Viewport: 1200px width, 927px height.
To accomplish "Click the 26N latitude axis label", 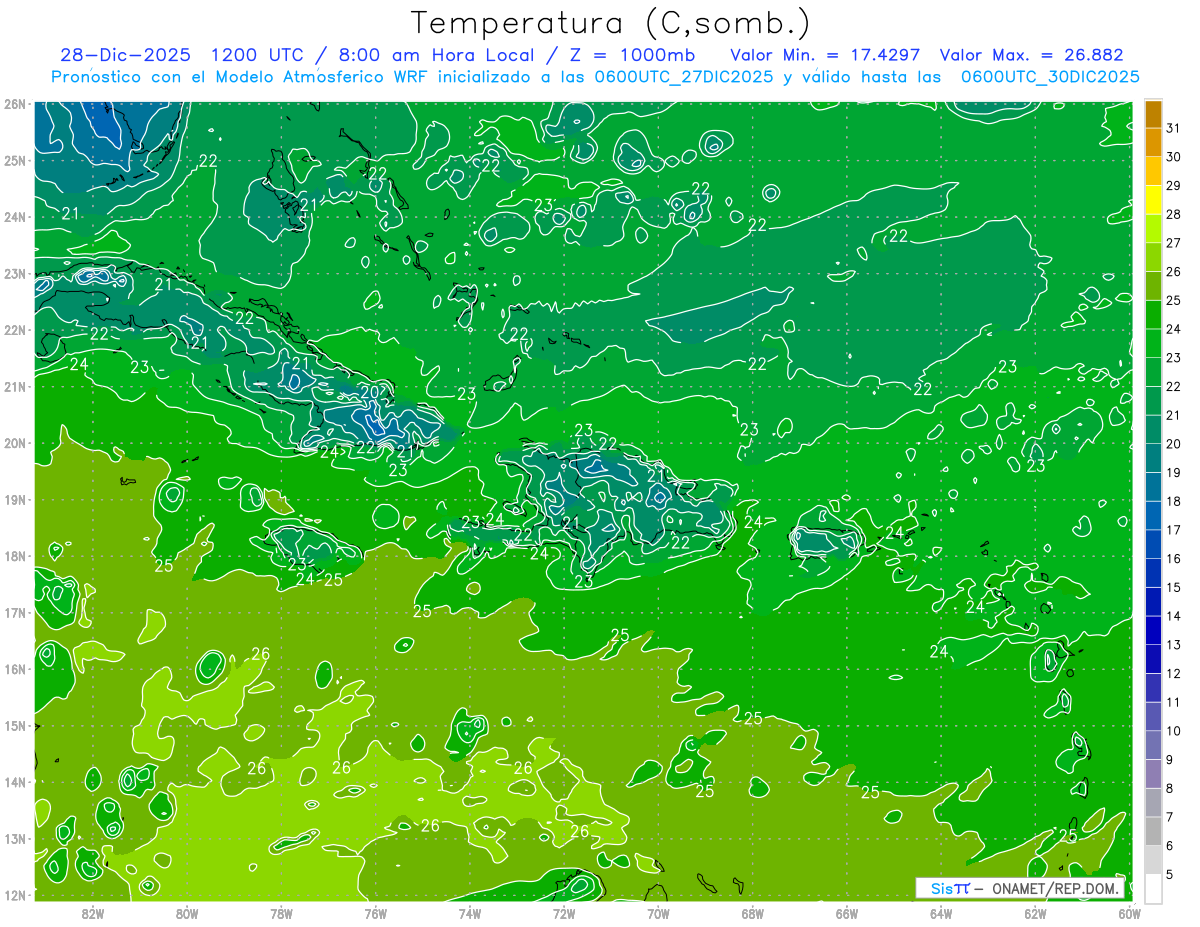I will pyautogui.click(x=14, y=104).
